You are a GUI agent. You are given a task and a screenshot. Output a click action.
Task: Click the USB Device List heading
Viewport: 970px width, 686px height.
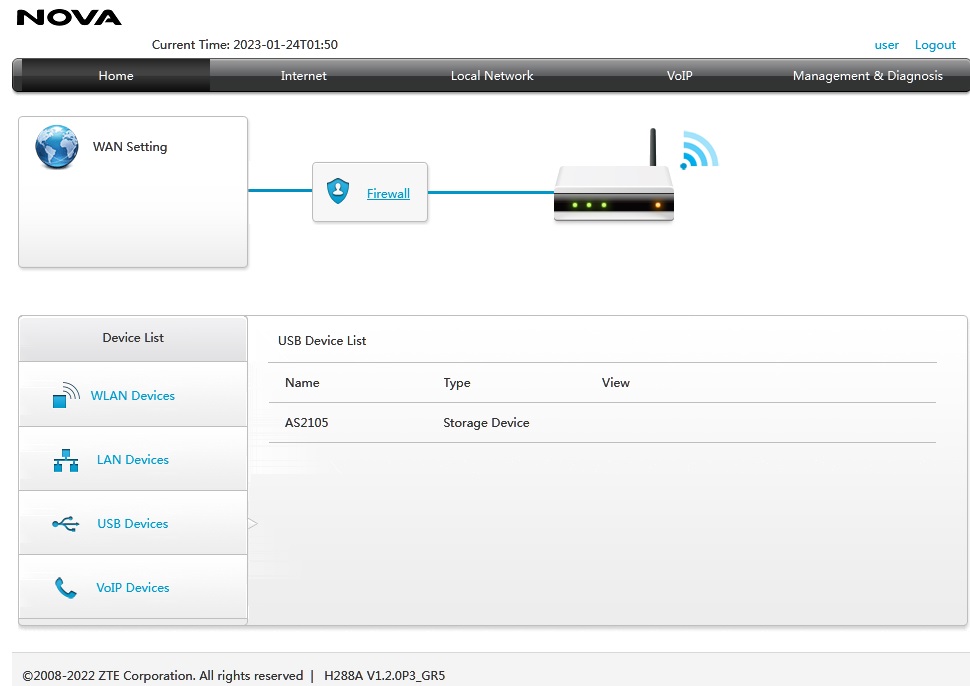322,341
